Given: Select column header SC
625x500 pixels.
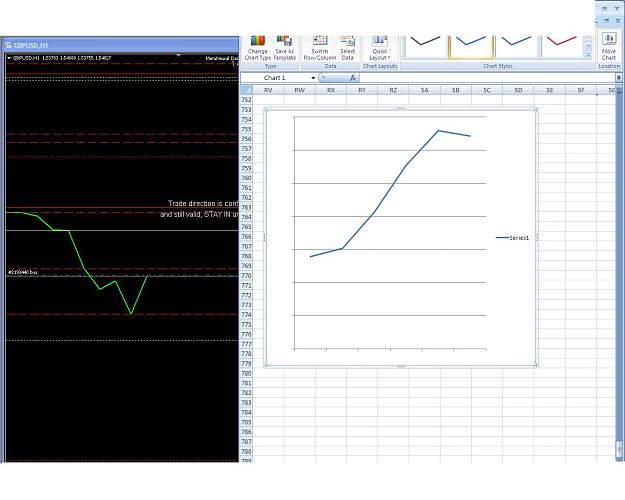Looking at the screenshot, I should click(487, 91).
